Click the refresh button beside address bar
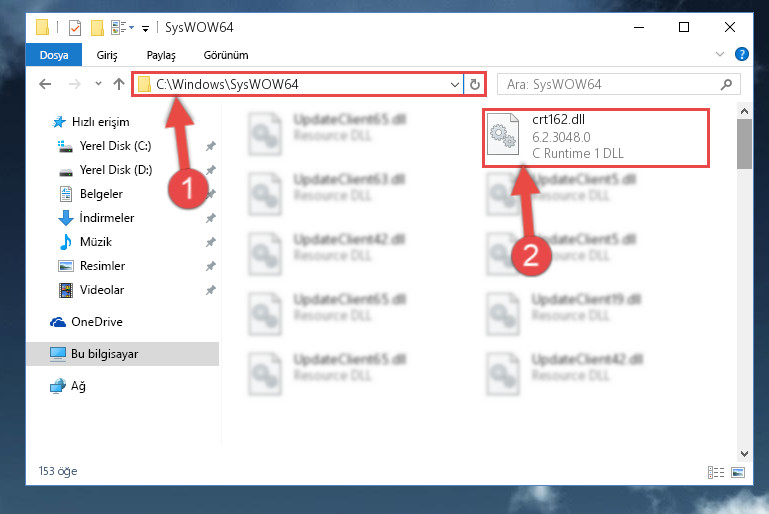Viewport: 769px width, 514px height. 474,84
